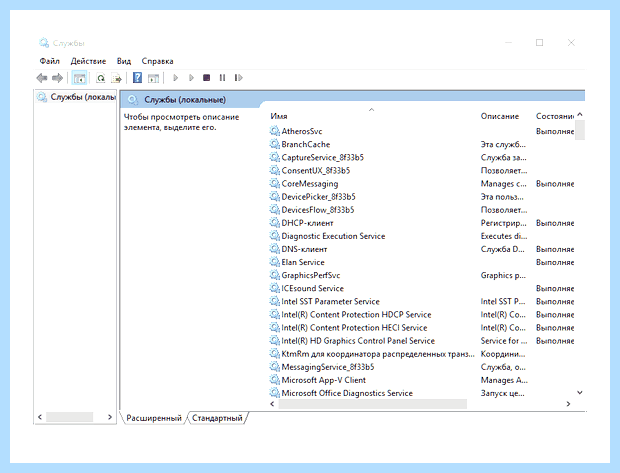Click the "Graphics p..." description cell
Viewport: 620px width, 473px height.
[x=503, y=275]
